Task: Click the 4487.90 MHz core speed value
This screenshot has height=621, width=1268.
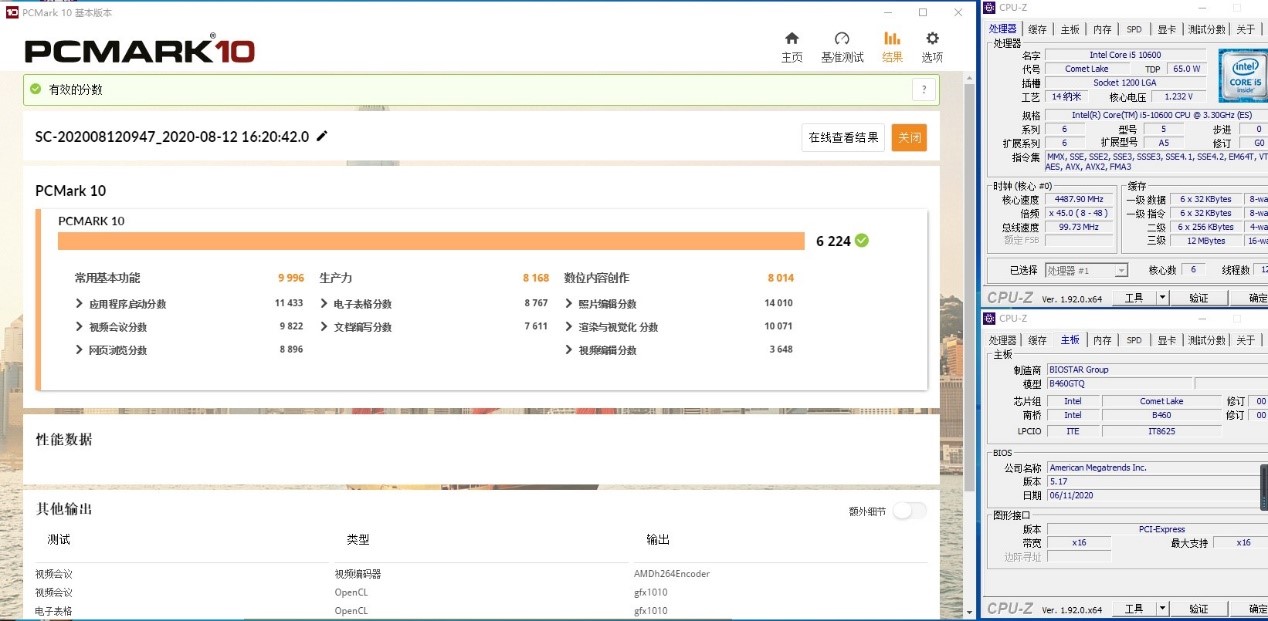Action: point(1079,199)
